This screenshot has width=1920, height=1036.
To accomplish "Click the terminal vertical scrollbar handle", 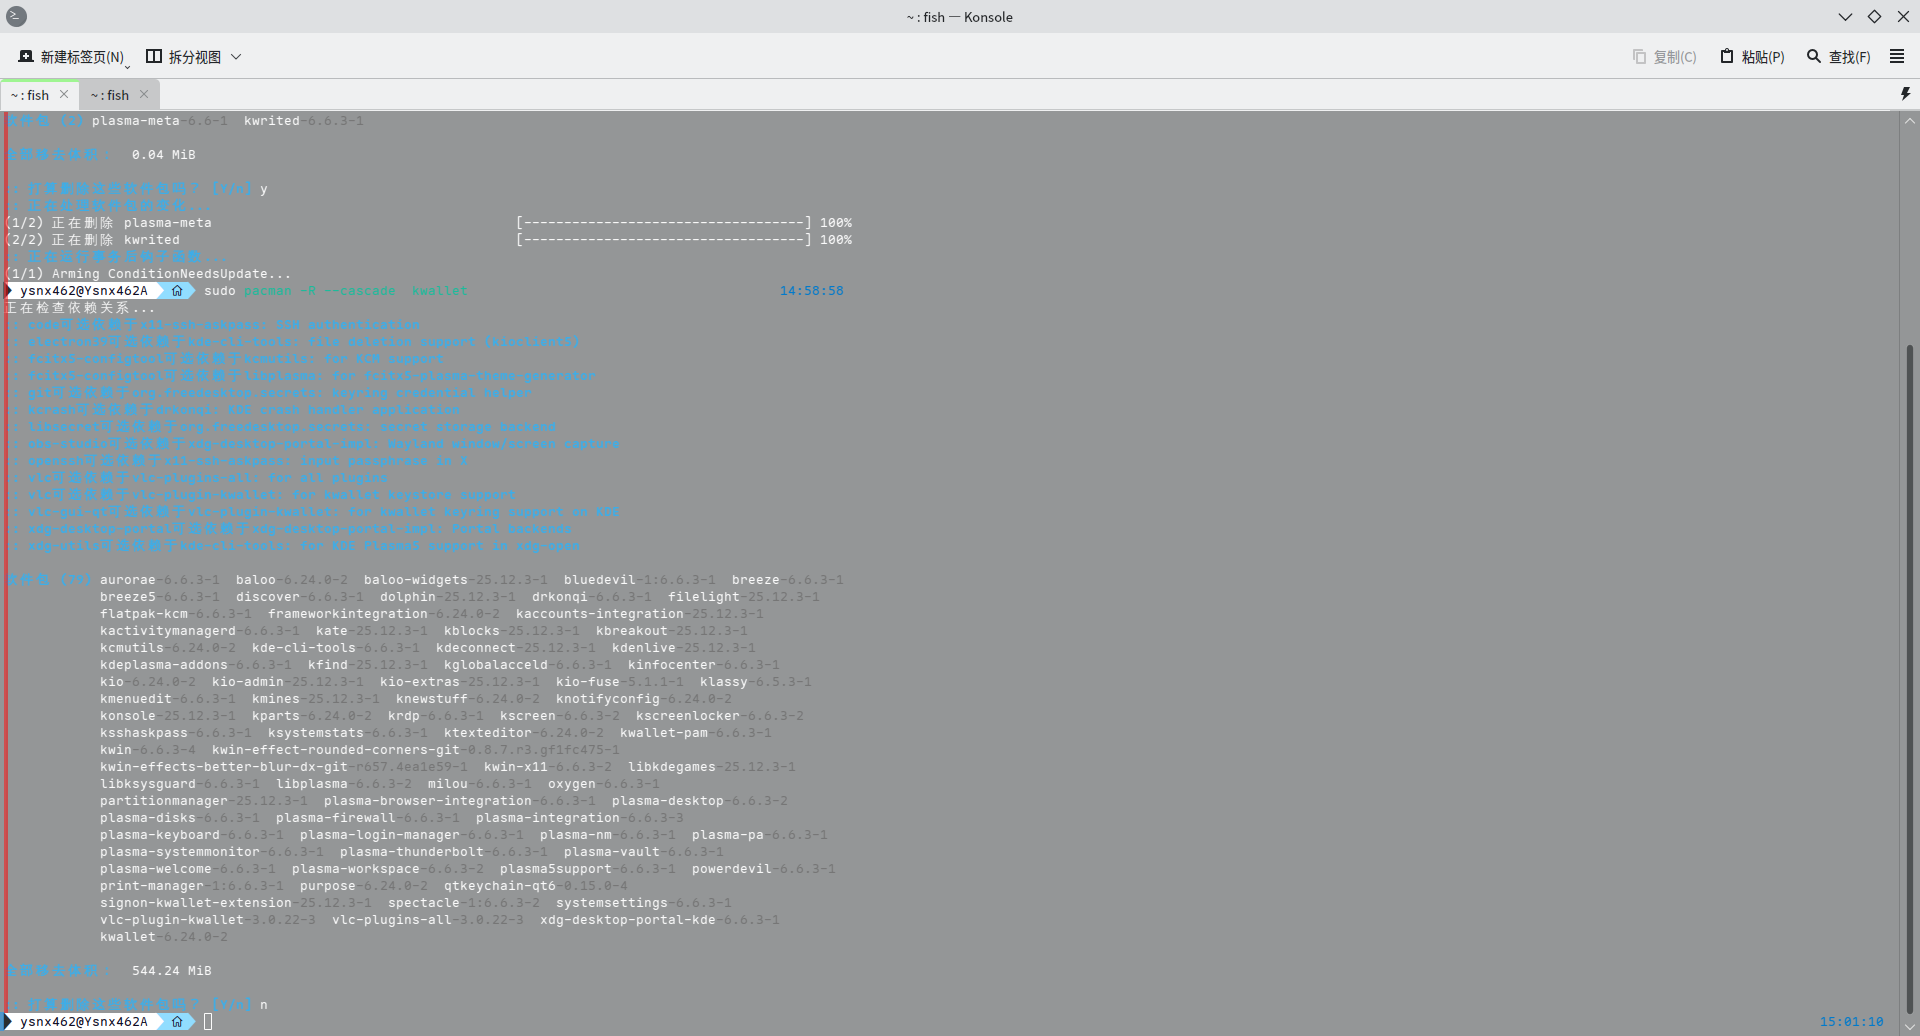I will (1909, 680).
